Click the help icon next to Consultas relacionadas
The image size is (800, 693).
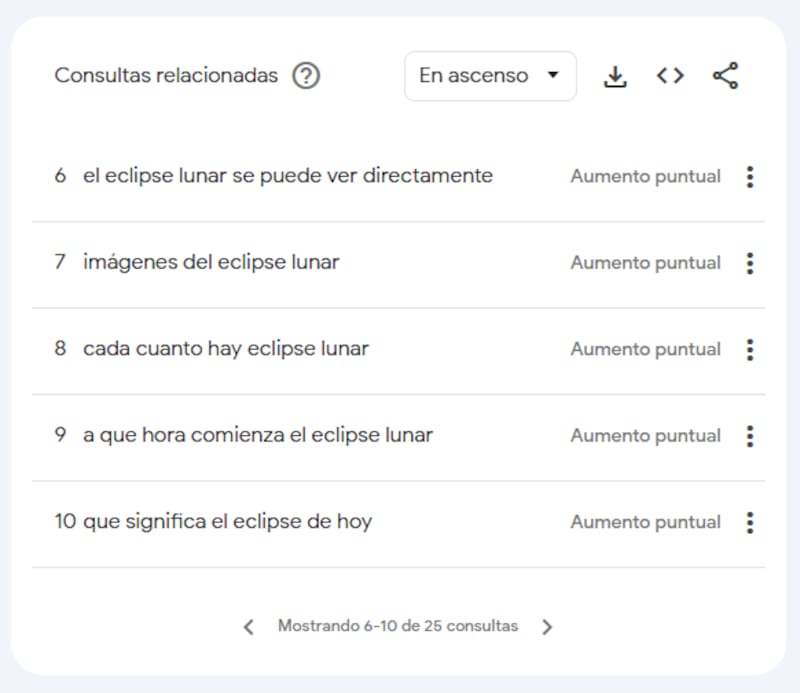click(x=306, y=76)
